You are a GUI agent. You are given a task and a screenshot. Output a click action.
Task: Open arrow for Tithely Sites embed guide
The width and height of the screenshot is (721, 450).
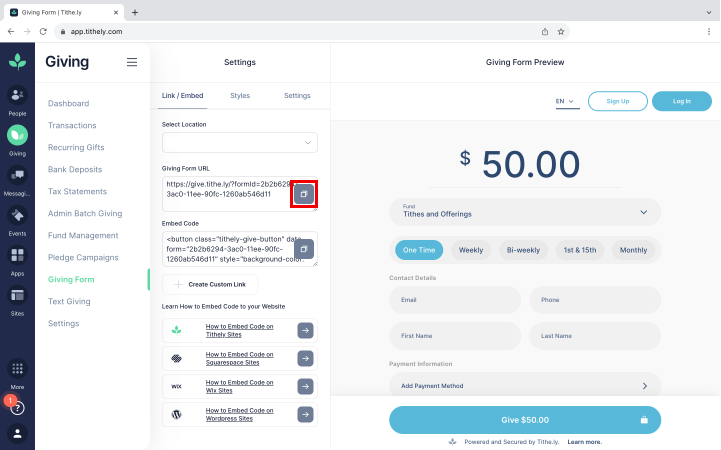click(x=305, y=330)
